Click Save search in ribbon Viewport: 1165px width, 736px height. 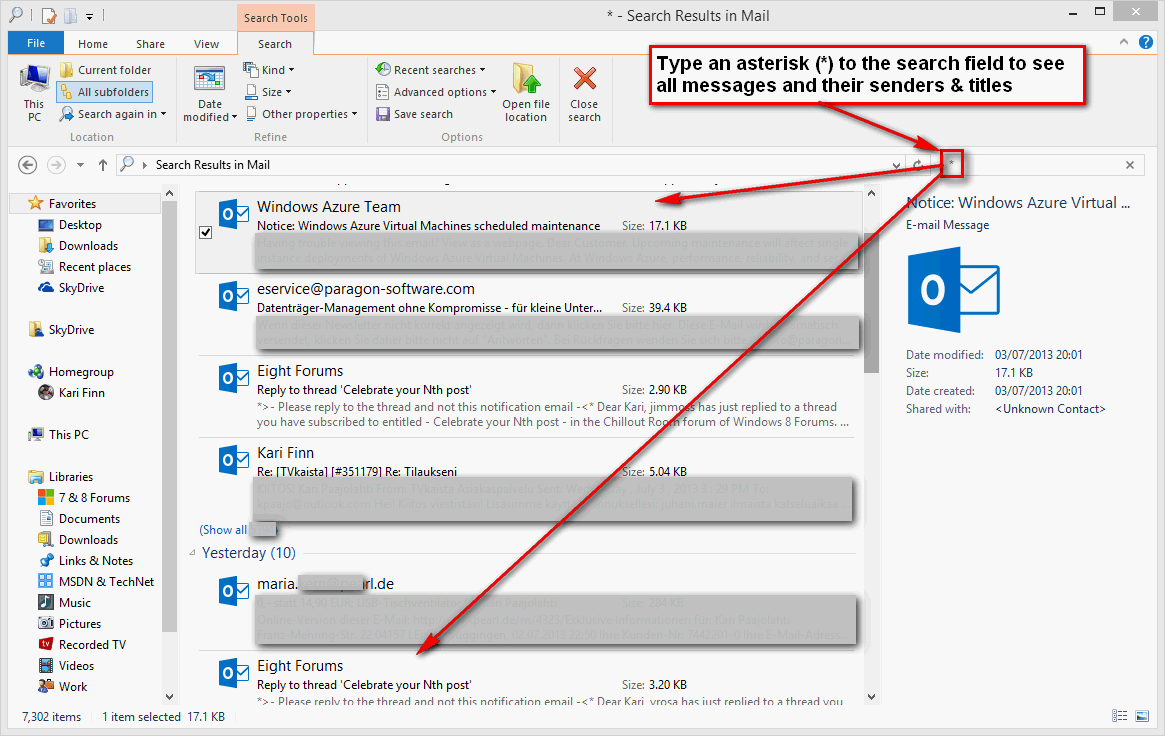tap(415, 114)
